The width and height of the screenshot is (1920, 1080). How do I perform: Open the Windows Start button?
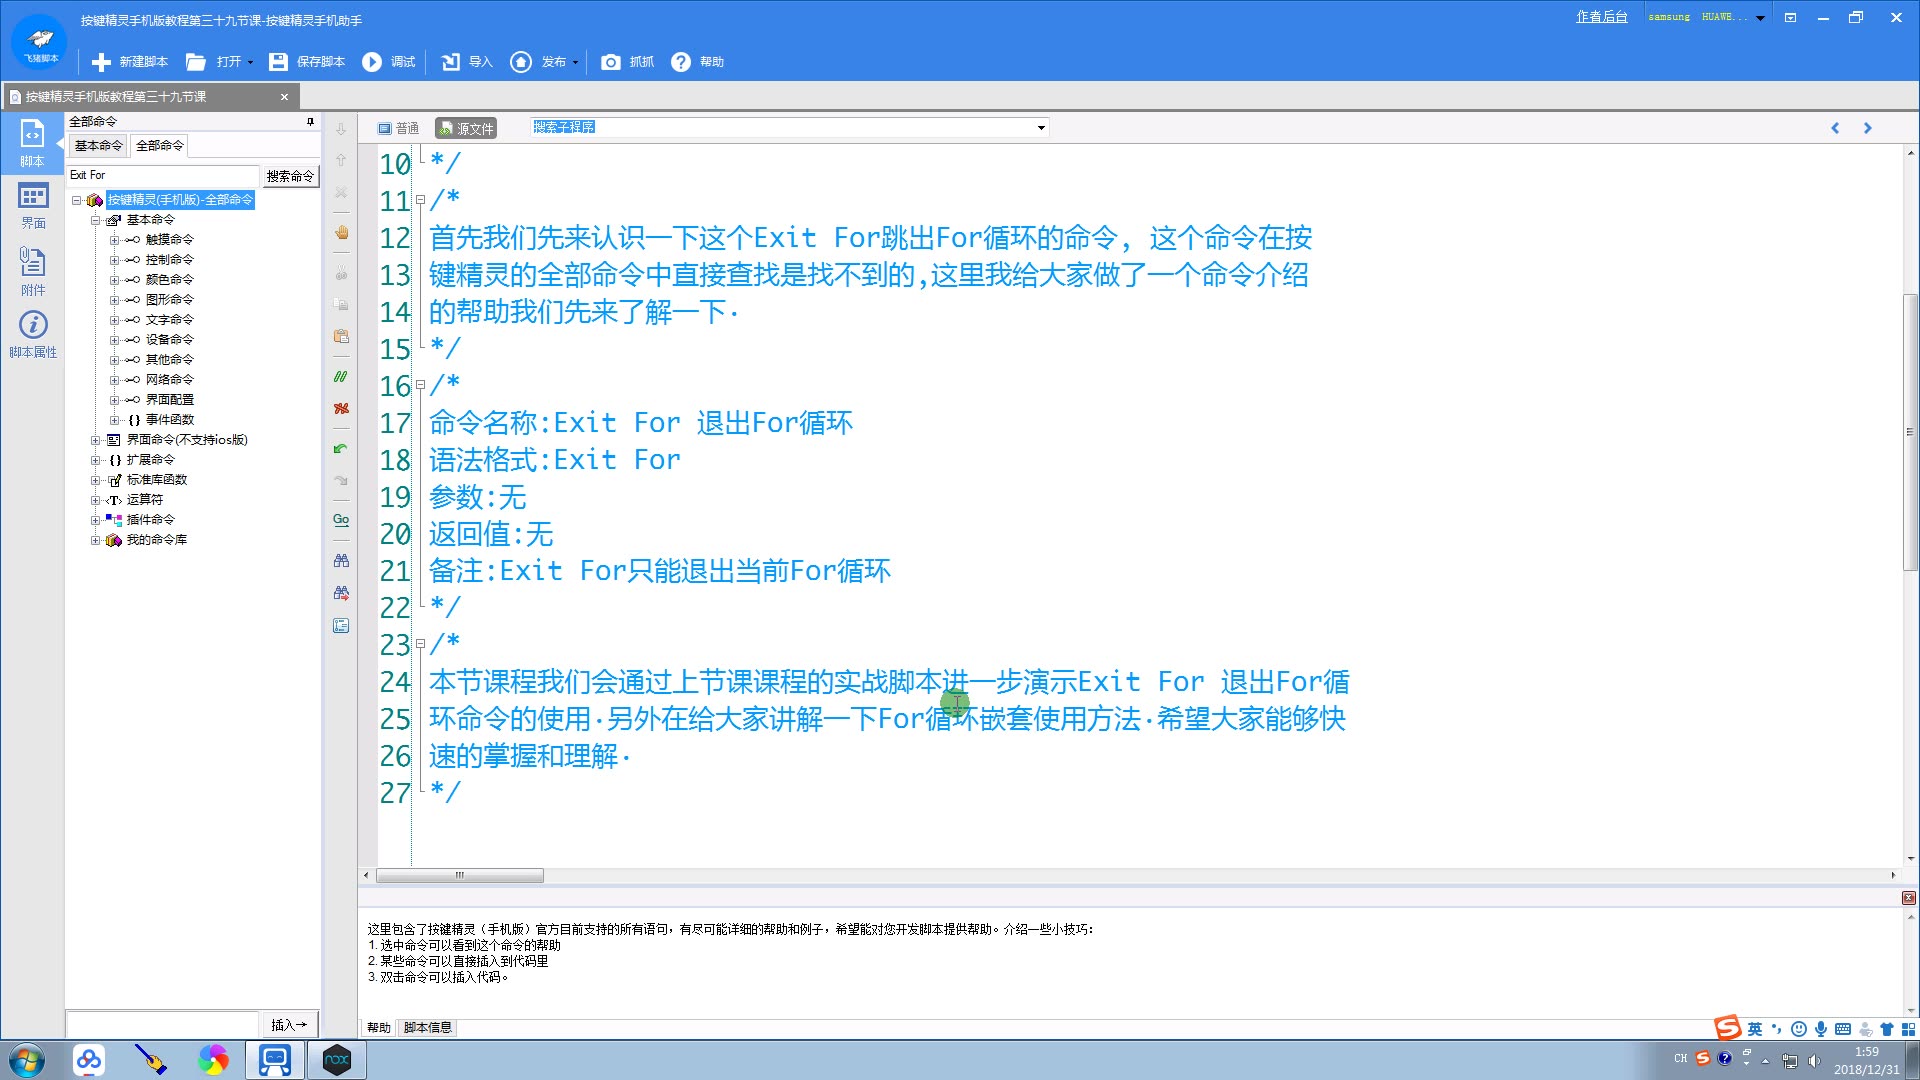pos(27,1060)
